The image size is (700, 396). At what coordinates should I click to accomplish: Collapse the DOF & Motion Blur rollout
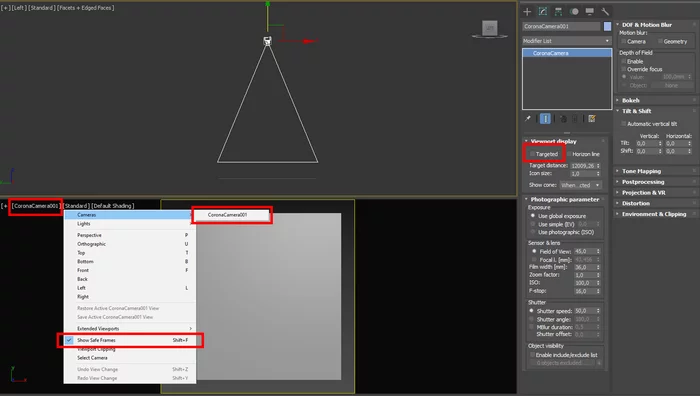click(x=646, y=25)
